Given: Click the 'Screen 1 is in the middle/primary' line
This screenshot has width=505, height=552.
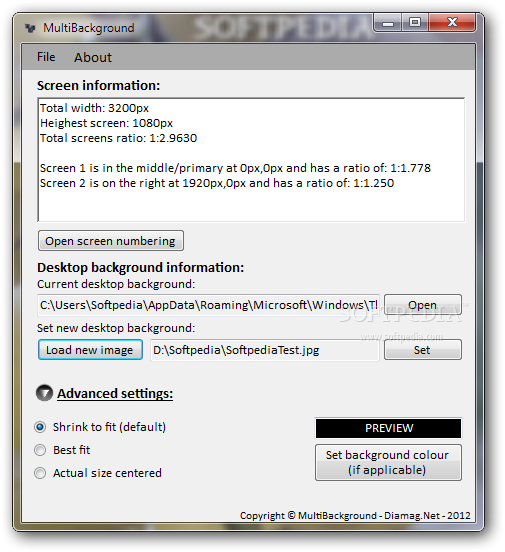Looking at the screenshot, I should tap(235, 168).
